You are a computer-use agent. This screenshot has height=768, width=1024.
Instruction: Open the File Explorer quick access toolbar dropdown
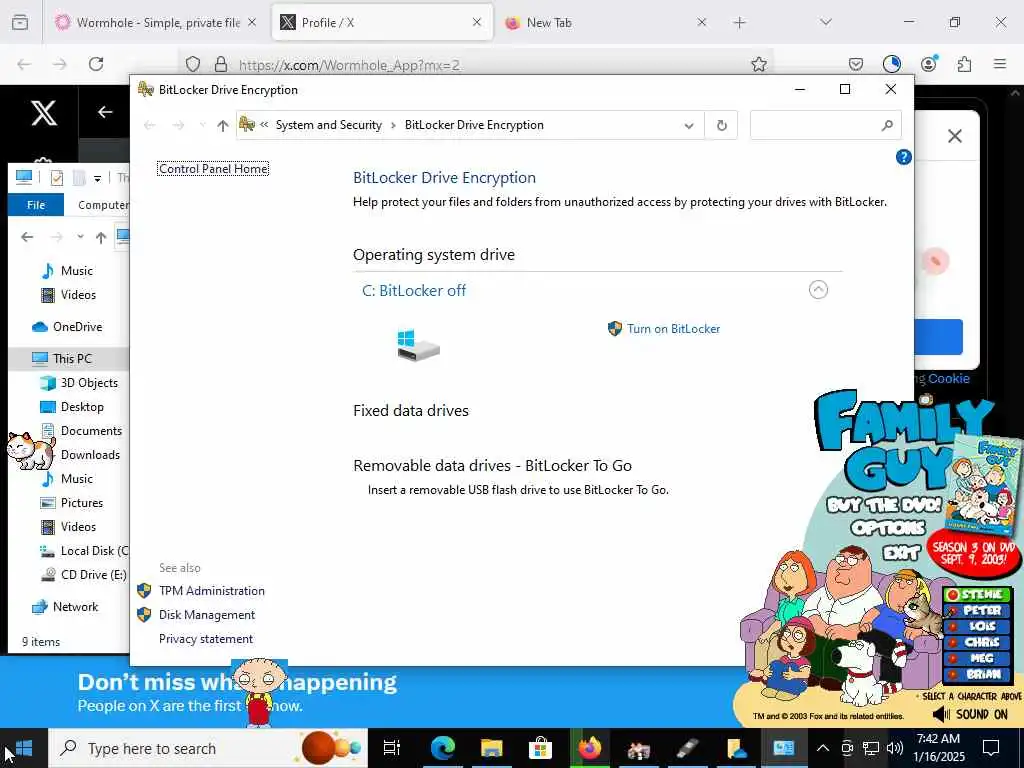(x=97, y=178)
